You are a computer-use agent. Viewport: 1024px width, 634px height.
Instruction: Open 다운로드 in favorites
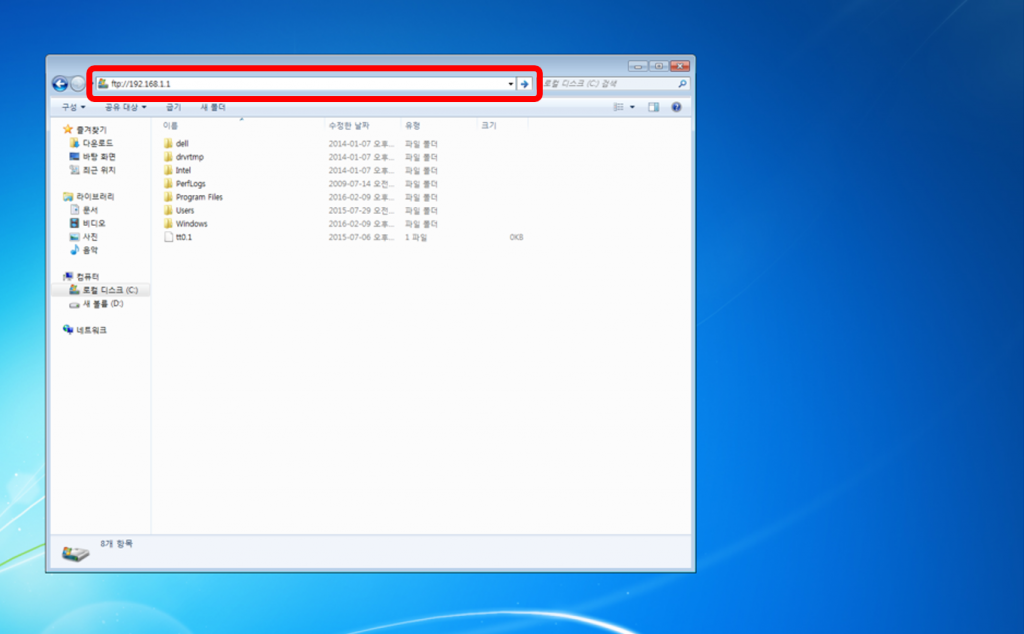click(x=91, y=143)
